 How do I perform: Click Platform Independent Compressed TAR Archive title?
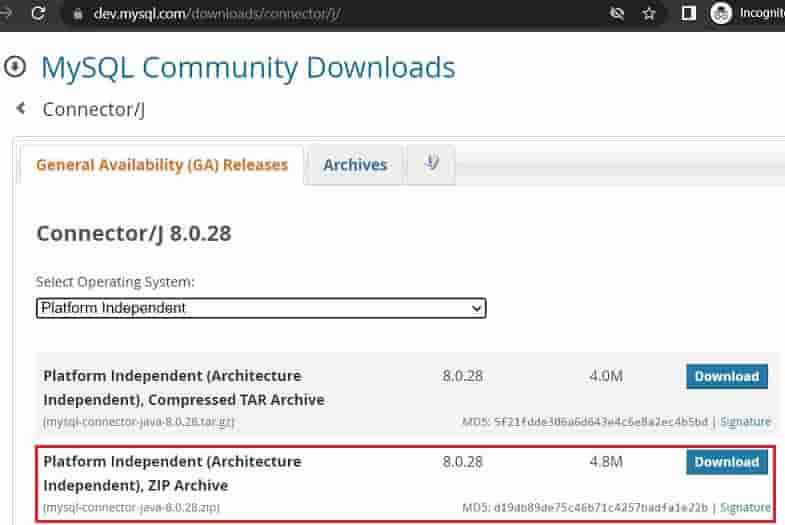[184, 388]
